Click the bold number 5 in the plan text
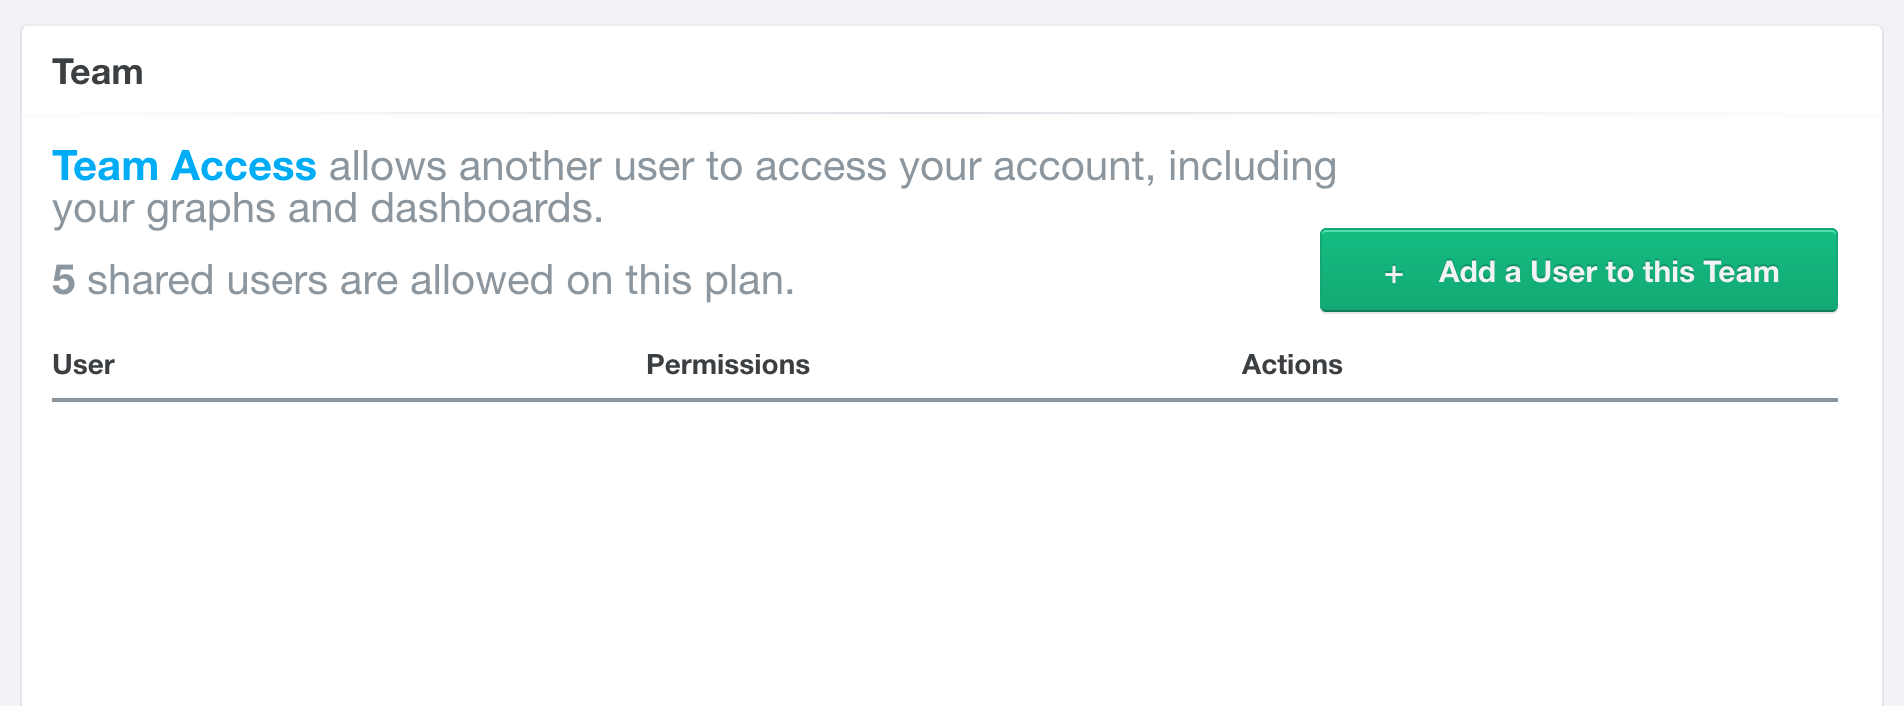The width and height of the screenshot is (1904, 706). (x=63, y=280)
